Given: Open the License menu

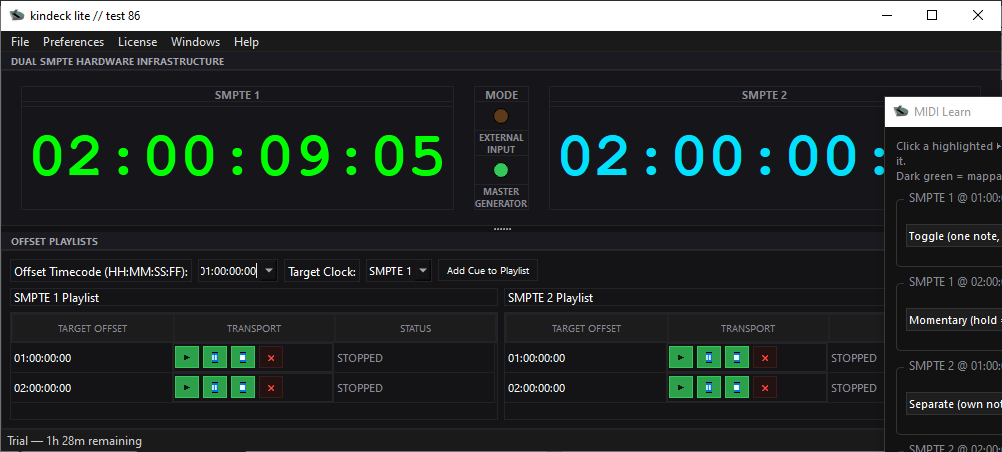Looking at the screenshot, I should pyautogui.click(x=137, y=42).
